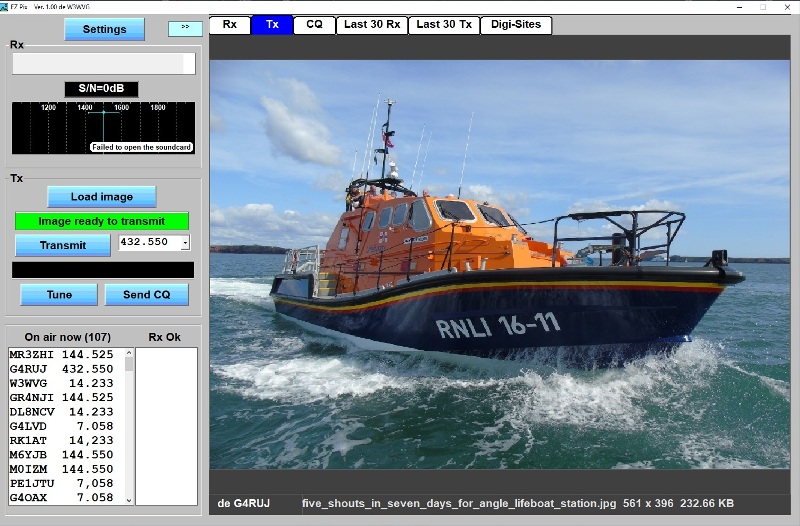Click the station list scroll-down arrow

pyautogui.click(x=129, y=500)
